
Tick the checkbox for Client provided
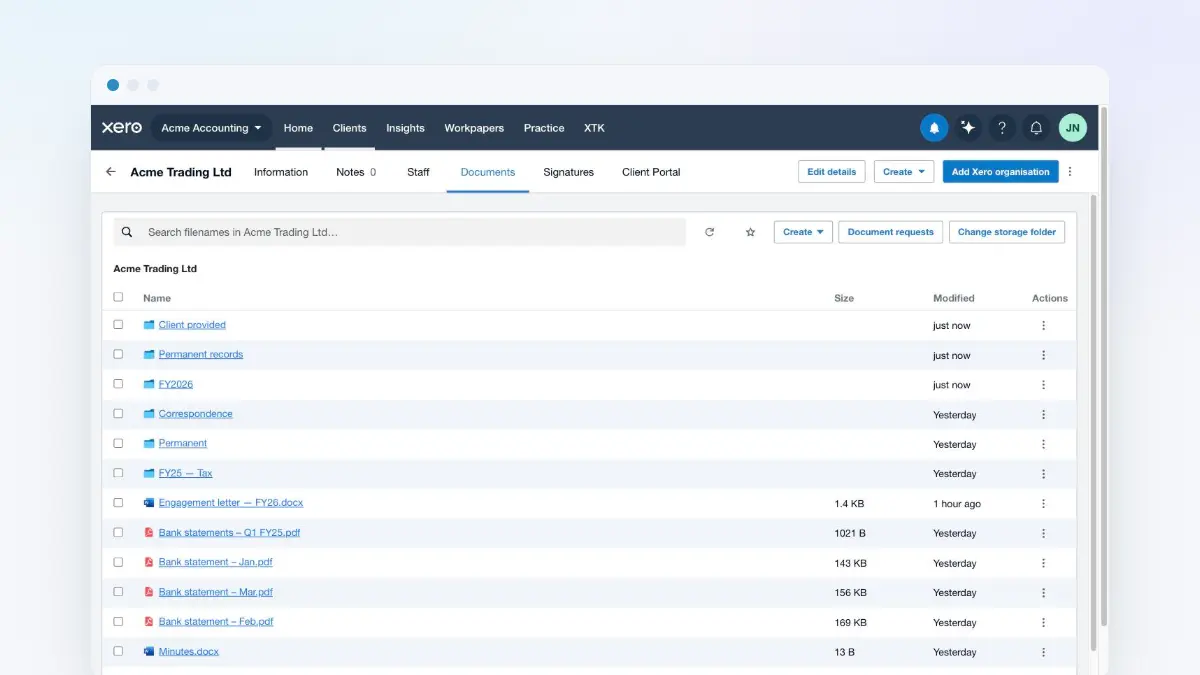(118, 325)
